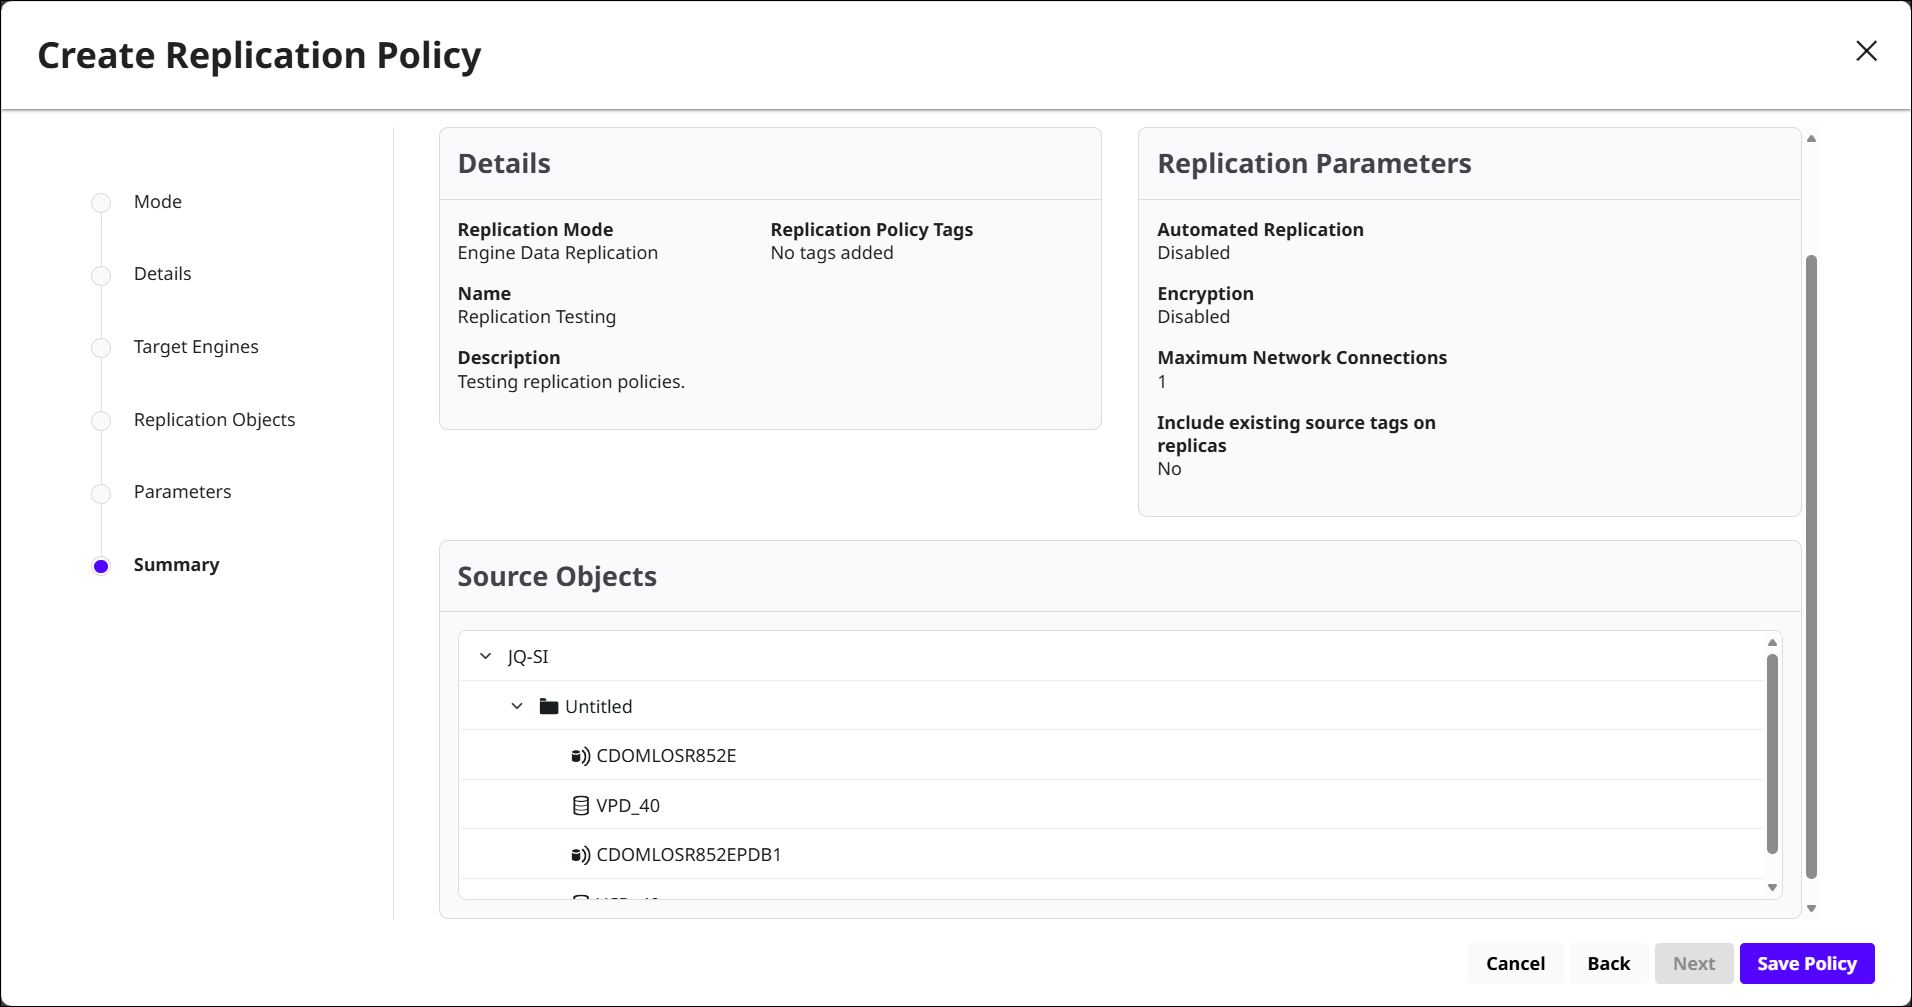Go to the Target Engines step
1912x1007 pixels.
coord(196,347)
